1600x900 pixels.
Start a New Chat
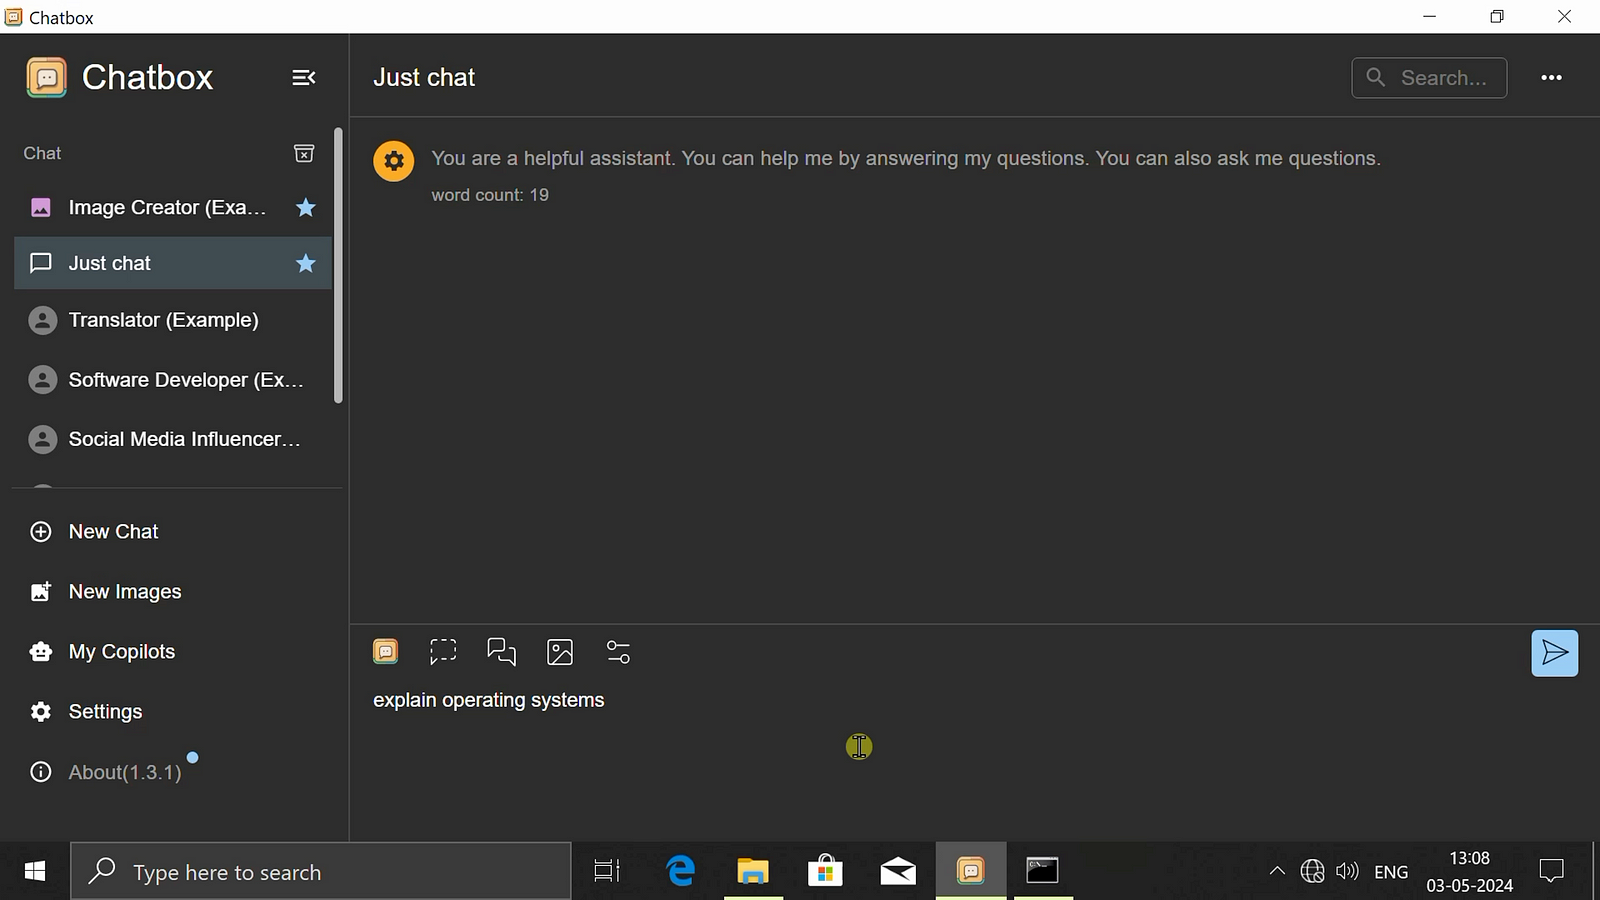click(113, 532)
